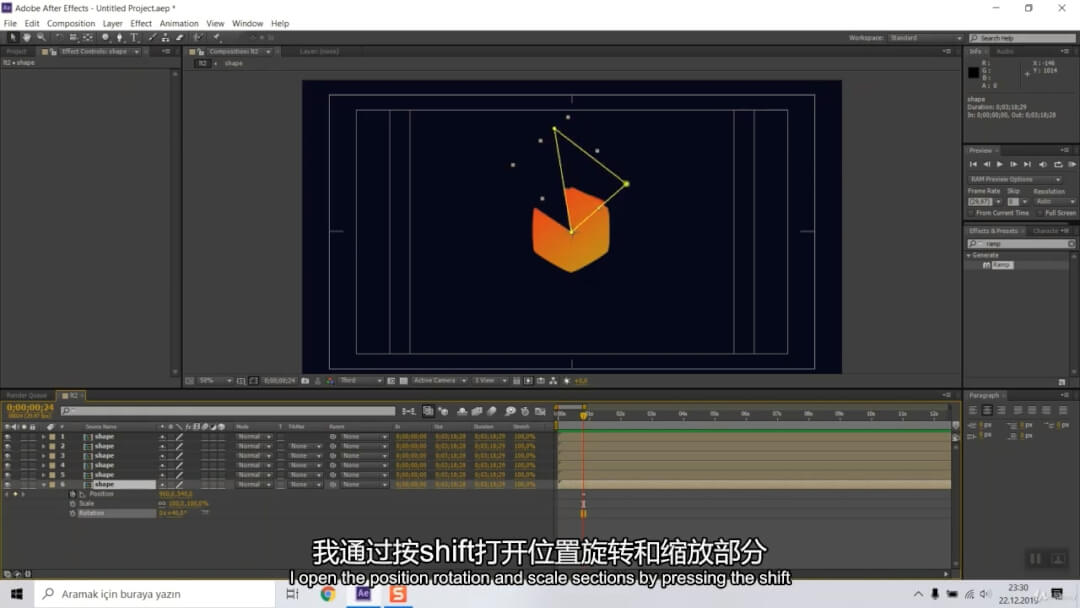
Task: Enable frame blending for timeline
Action: pos(477,412)
